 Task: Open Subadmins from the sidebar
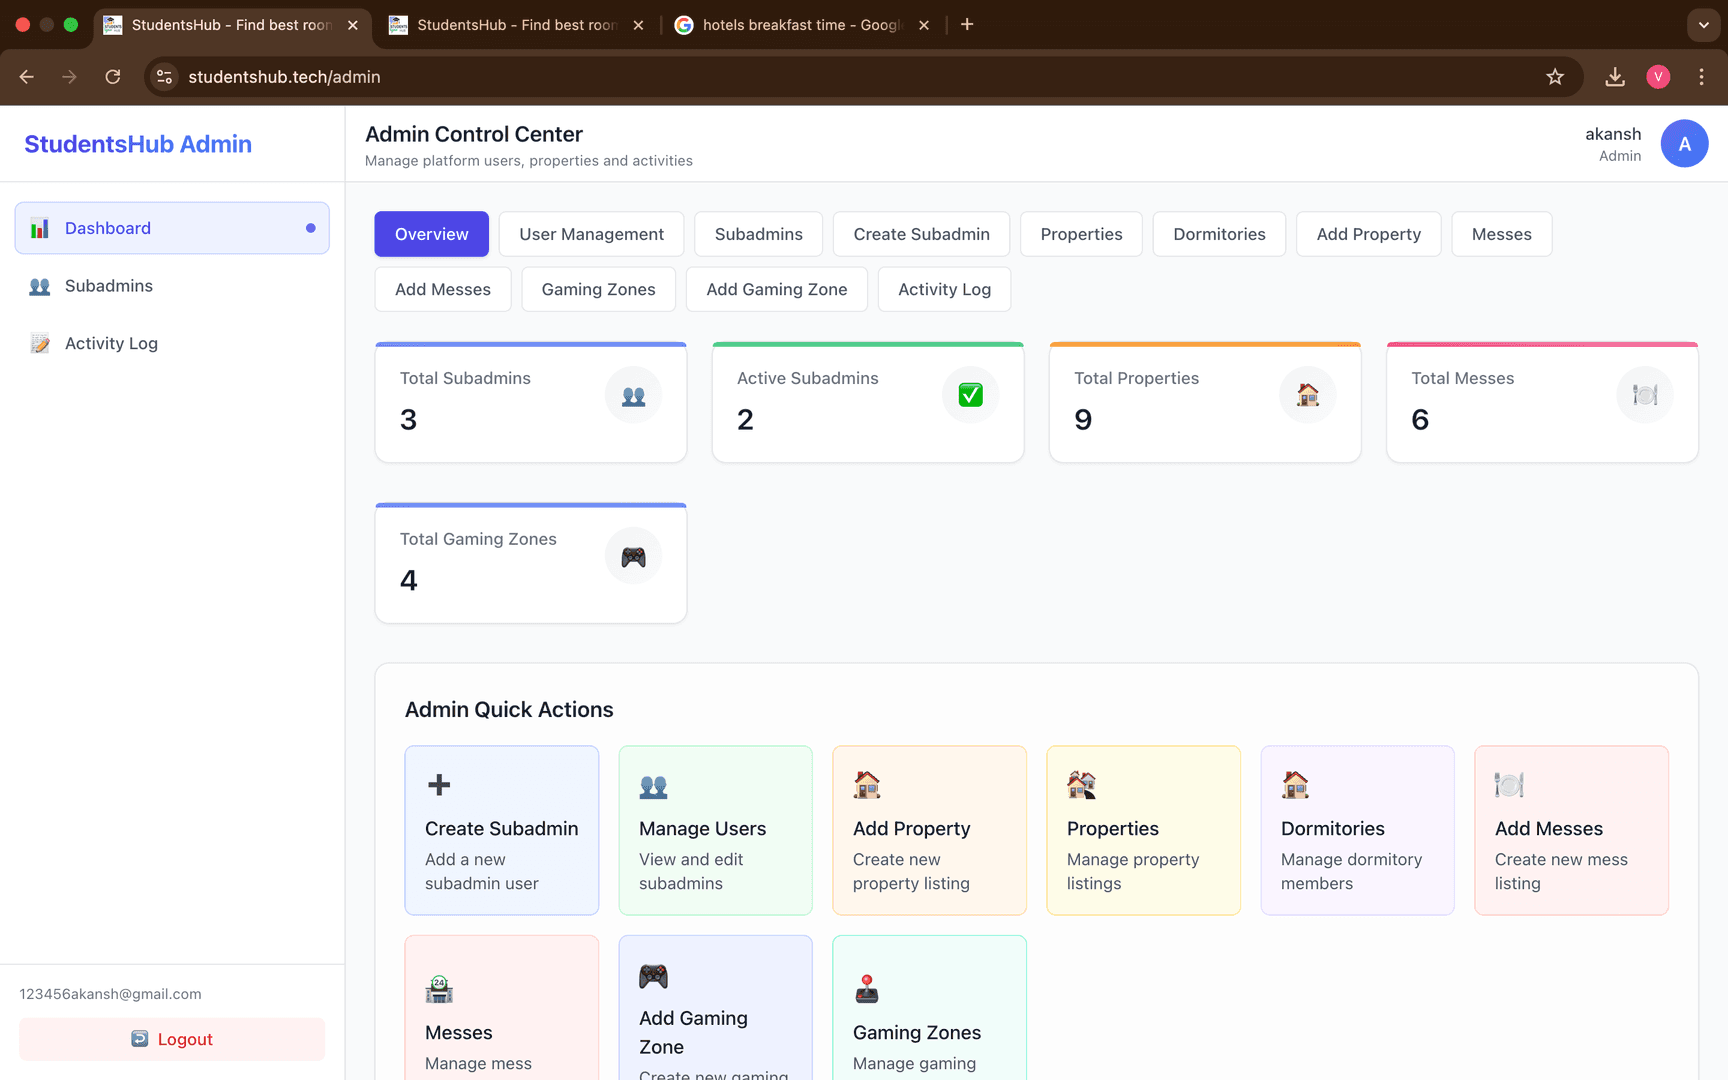tap(109, 286)
